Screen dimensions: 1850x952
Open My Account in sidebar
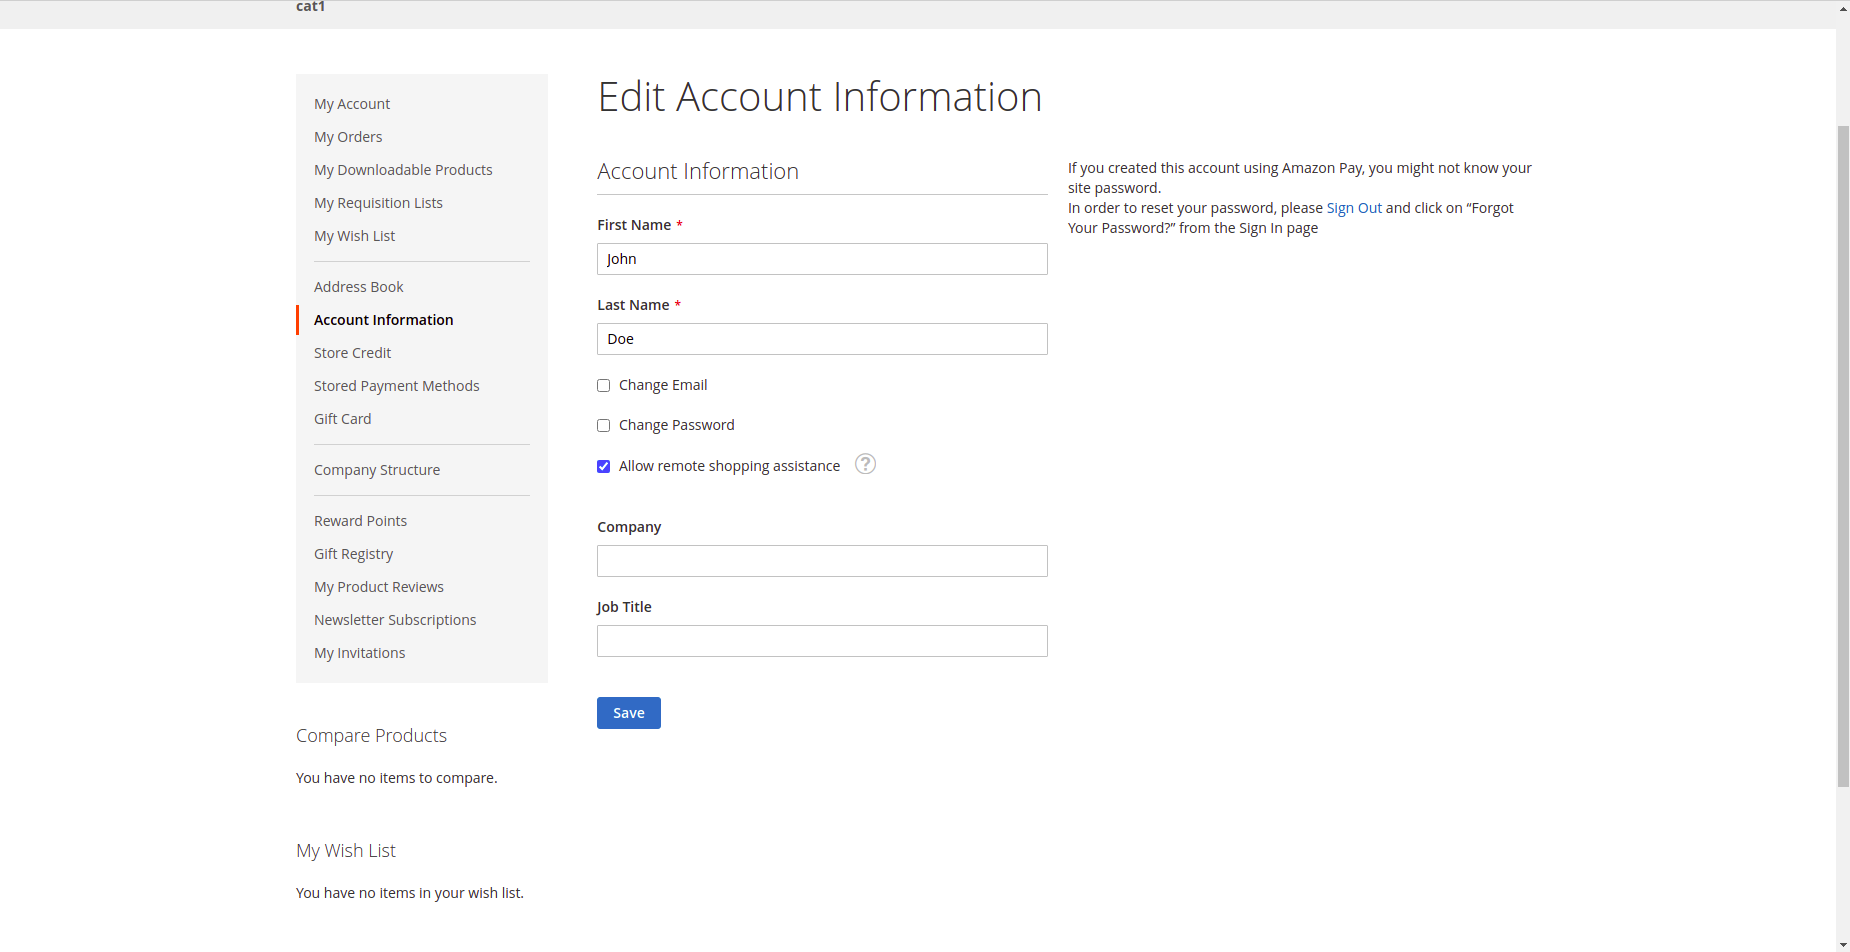coord(352,104)
